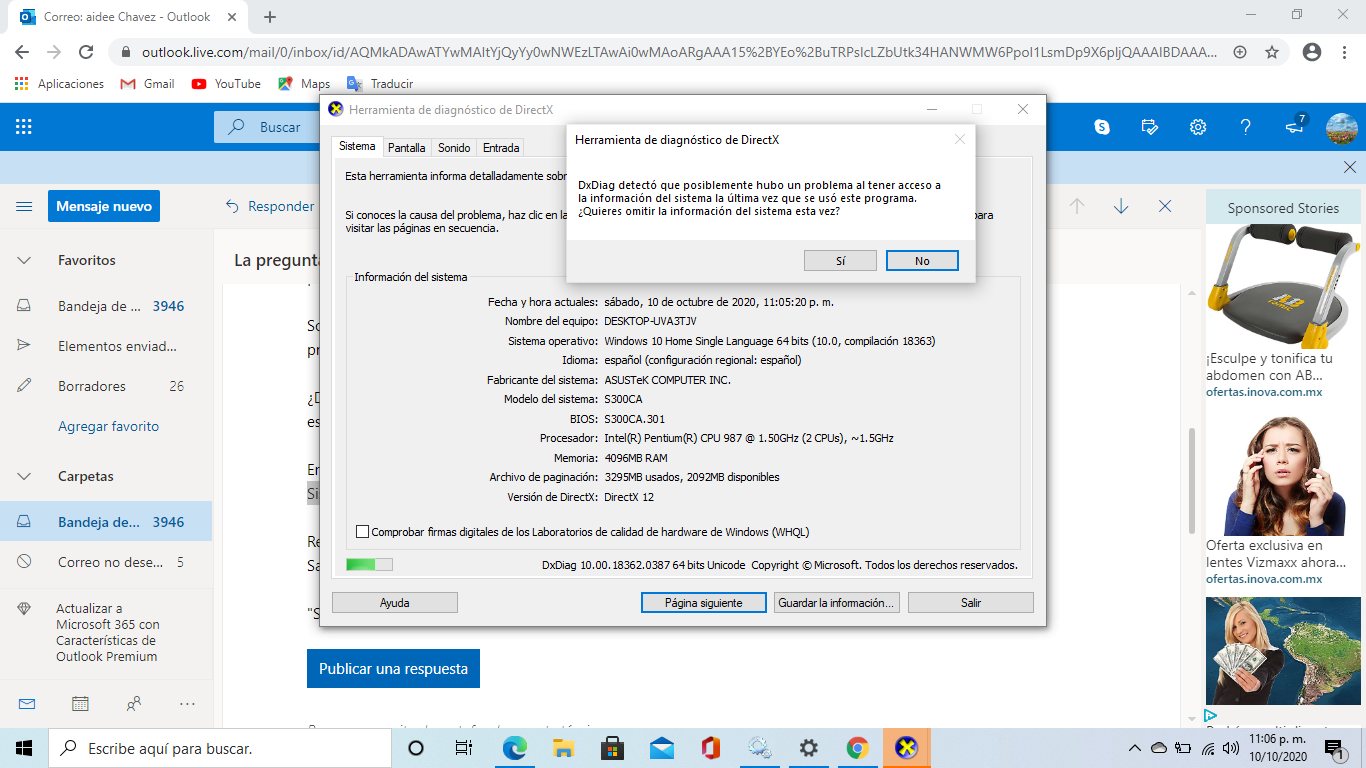Toggle the Outlook navigation pane hamburger

click(24, 207)
